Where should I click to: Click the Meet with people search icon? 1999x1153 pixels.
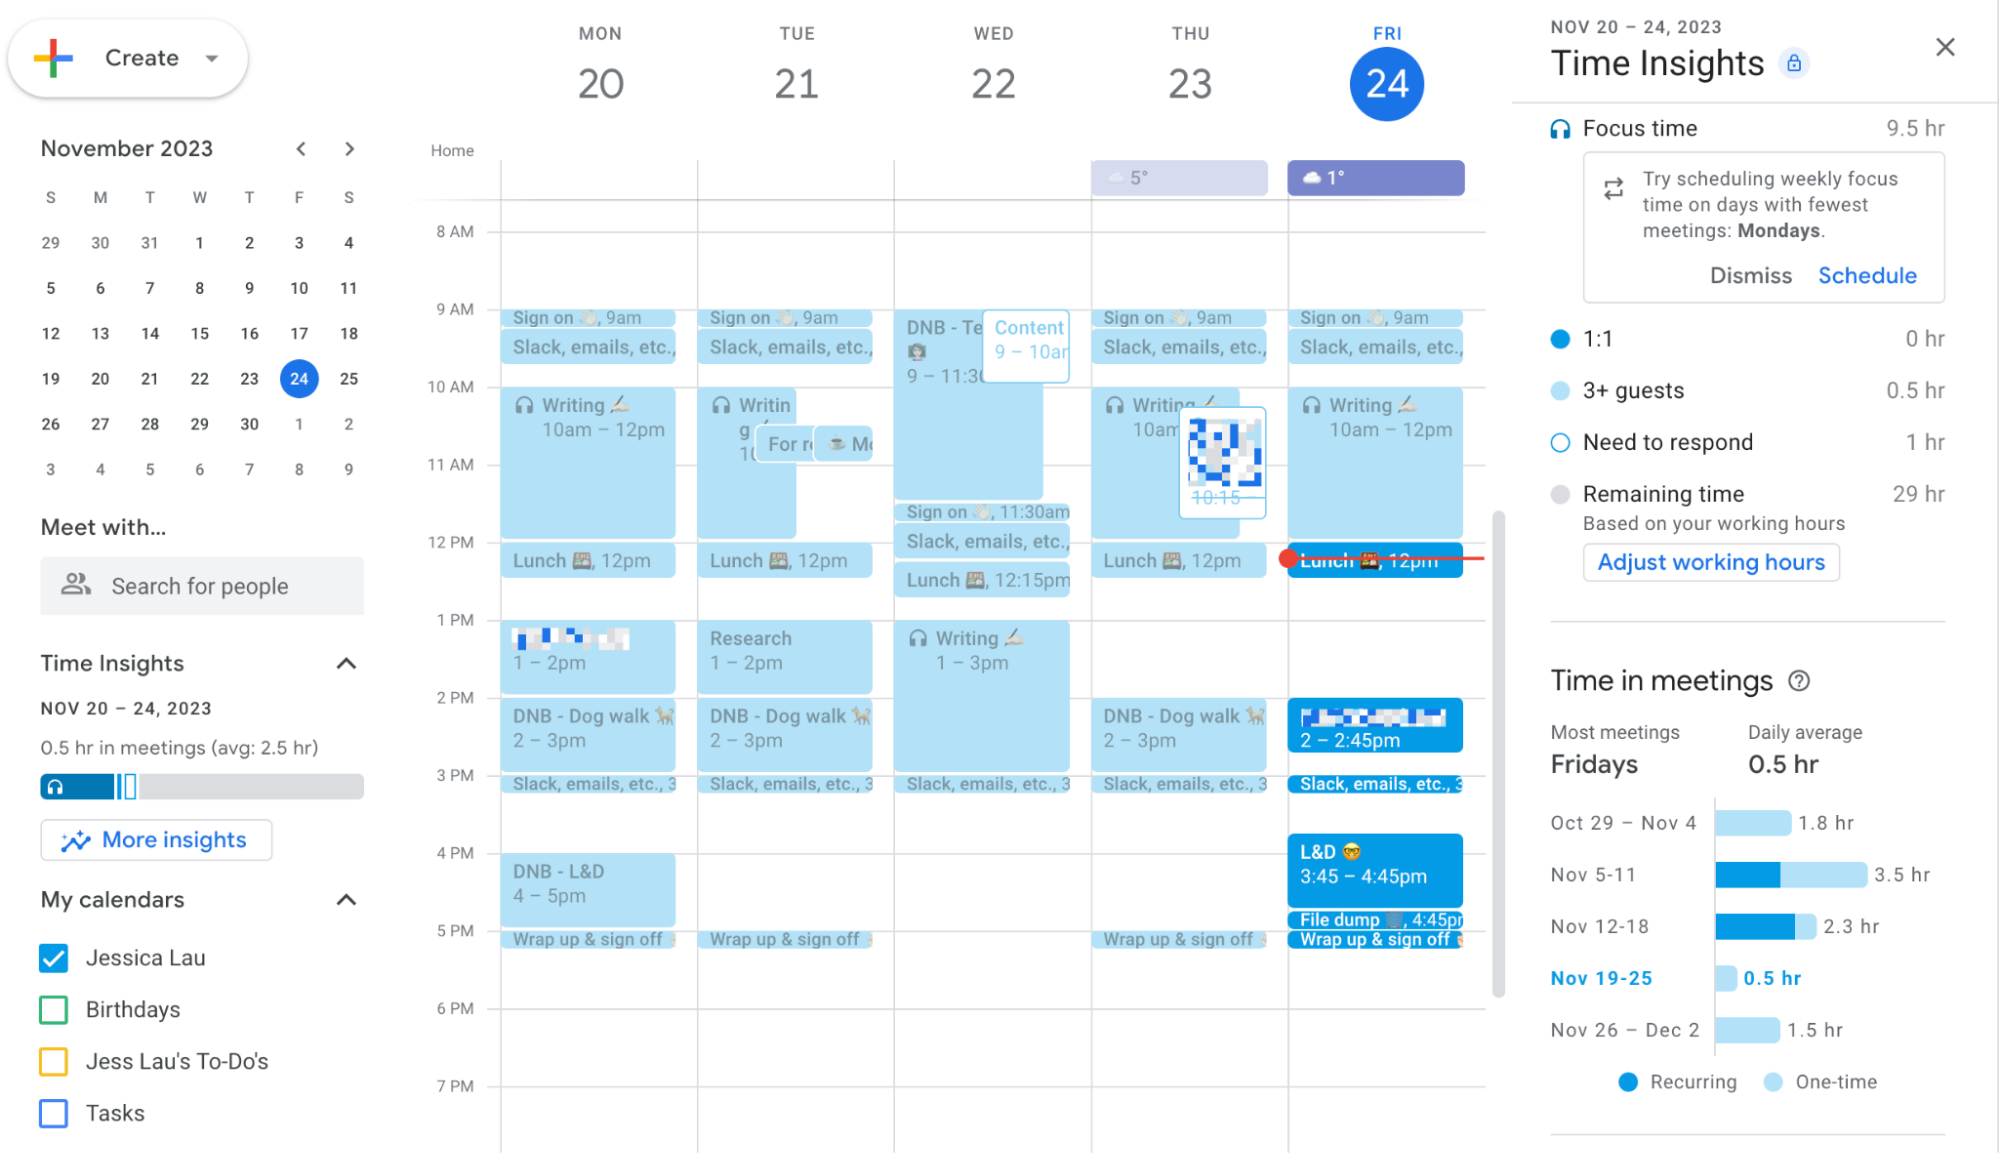pos(76,585)
